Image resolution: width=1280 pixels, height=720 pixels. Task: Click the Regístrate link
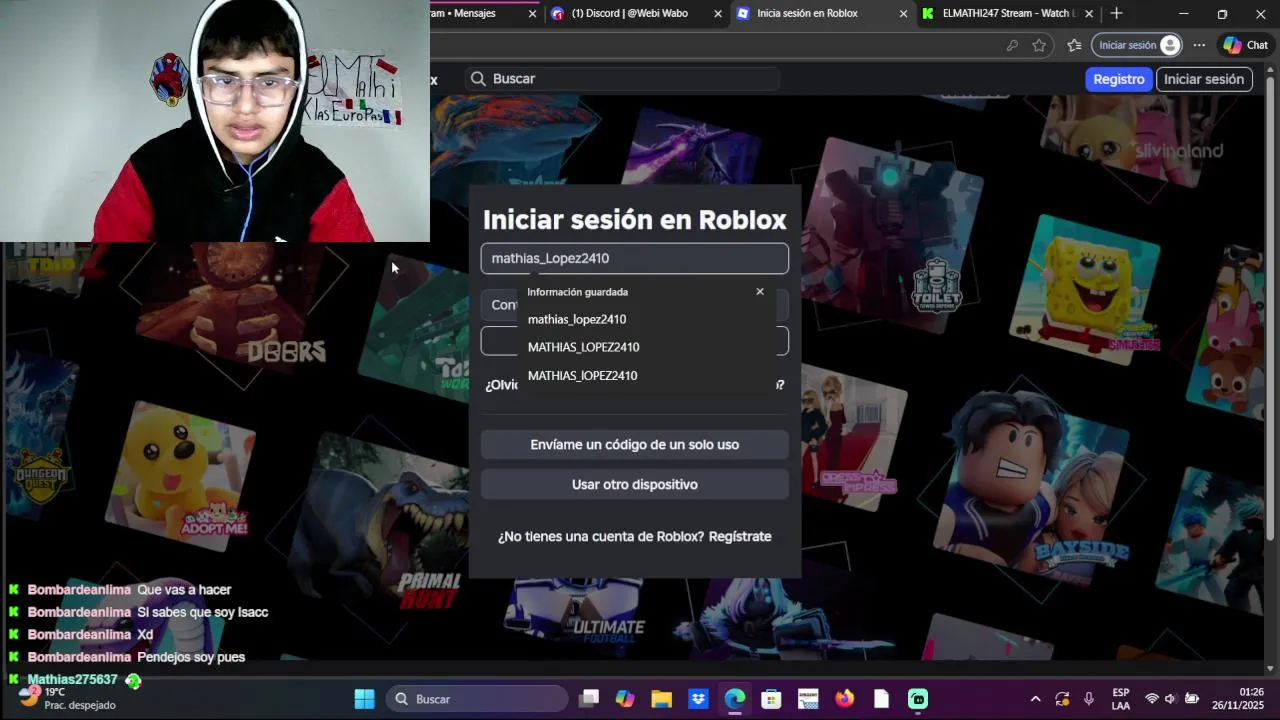[x=740, y=537]
